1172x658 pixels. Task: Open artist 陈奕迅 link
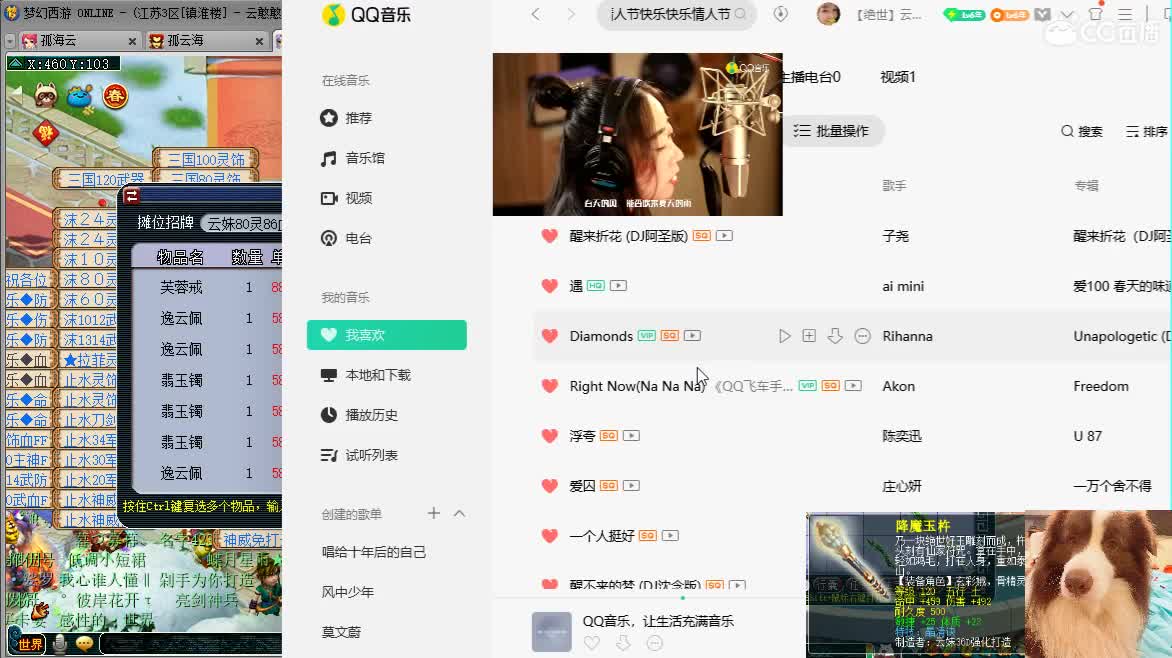(x=901, y=436)
